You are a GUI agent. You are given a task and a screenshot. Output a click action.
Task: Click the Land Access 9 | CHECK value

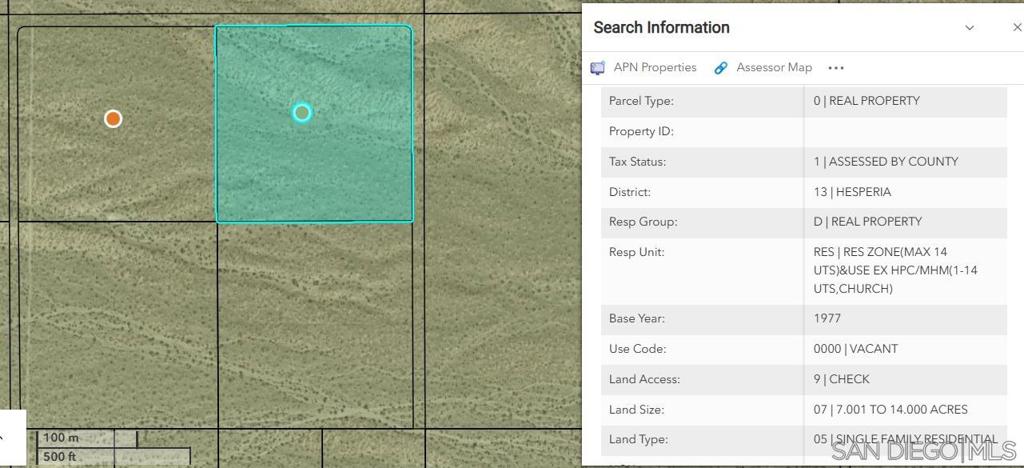(841, 380)
